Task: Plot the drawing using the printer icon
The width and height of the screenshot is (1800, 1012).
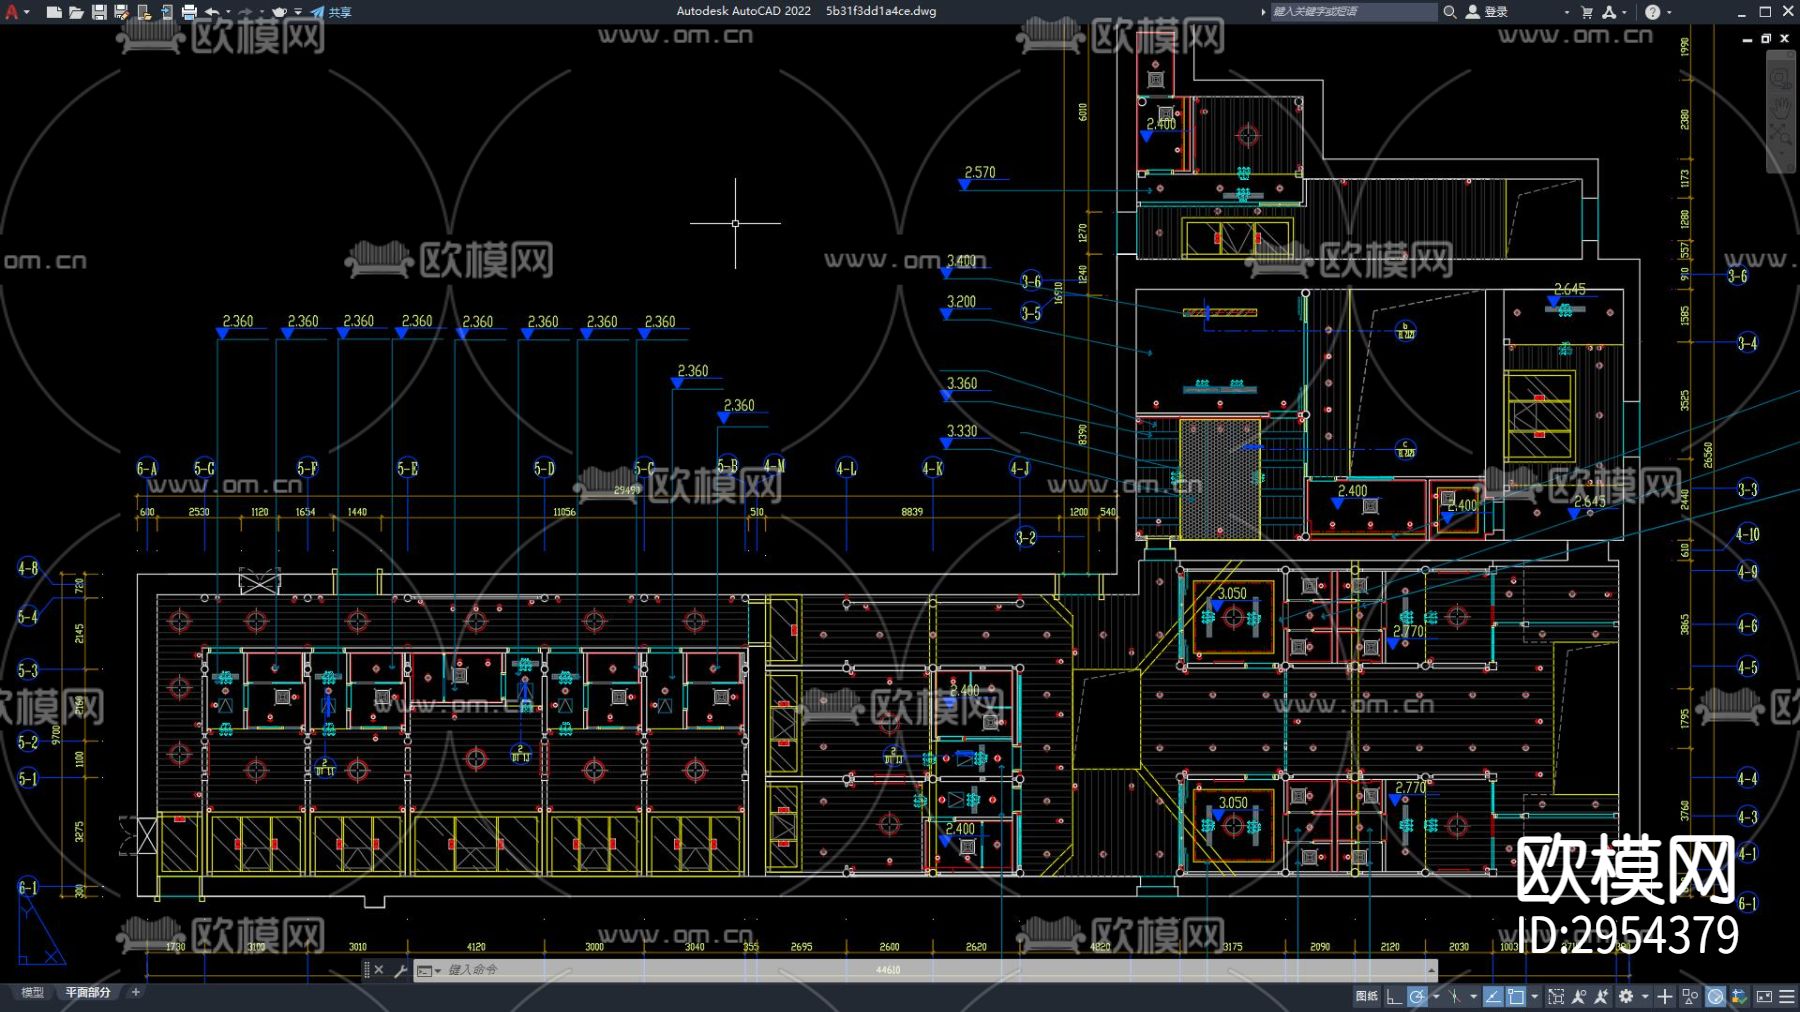Action: pos(189,12)
